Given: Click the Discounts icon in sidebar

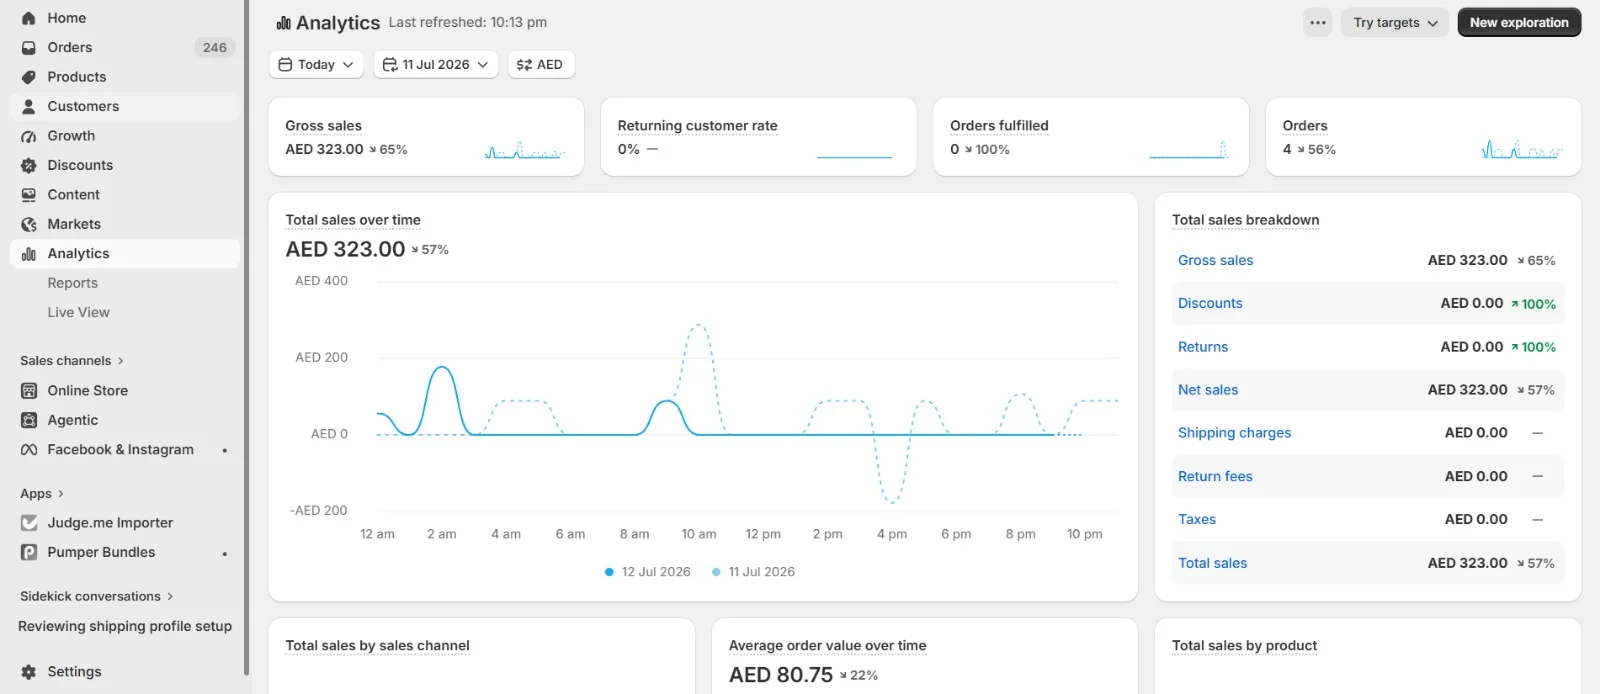Looking at the screenshot, I should tap(29, 165).
